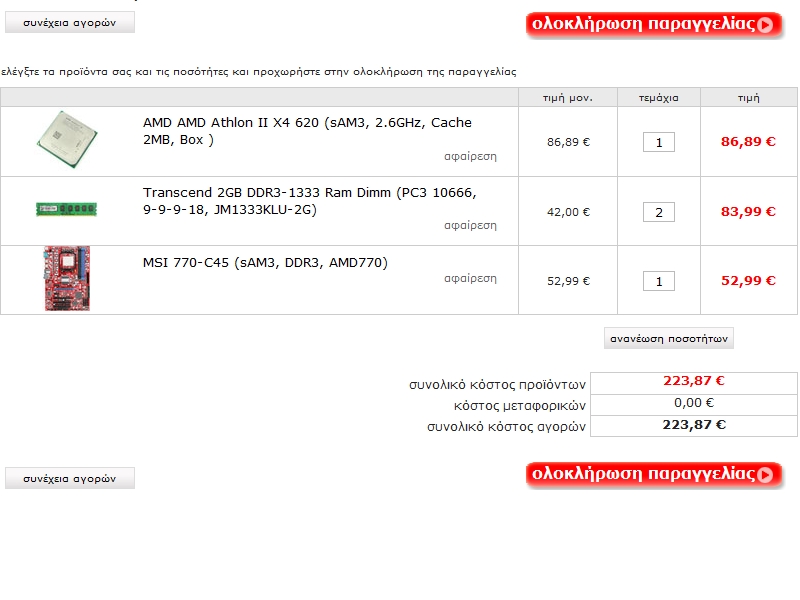Viewport: 800px width, 600px height.
Task: Focus the quantity field for AMD Athlon II
Action: click(659, 142)
